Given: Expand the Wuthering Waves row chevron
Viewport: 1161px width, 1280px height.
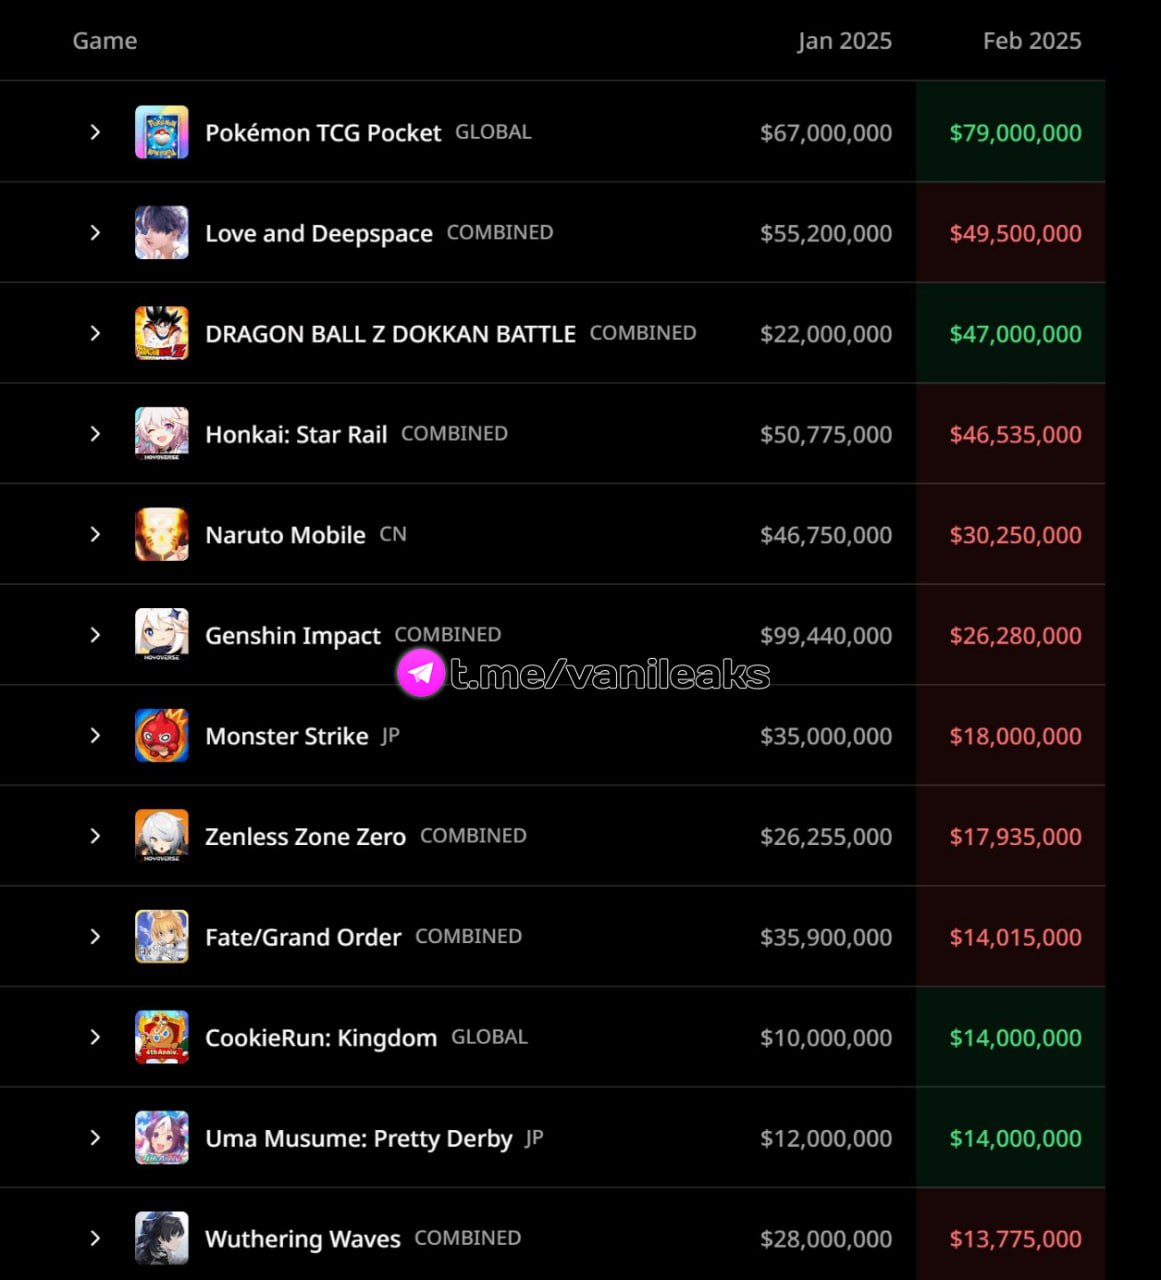Looking at the screenshot, I should (95, 1238).
